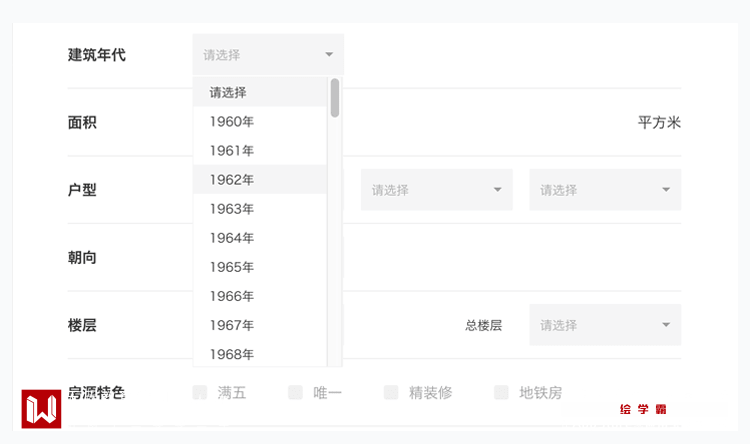Pick 1966年 in the year list
This screenshot has width=750, height=444.
232,296
